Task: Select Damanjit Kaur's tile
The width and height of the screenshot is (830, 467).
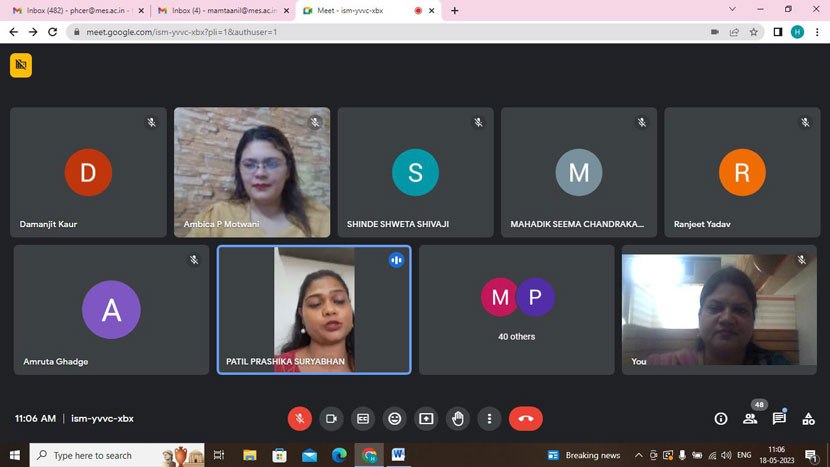Action: tap(88, 173)
